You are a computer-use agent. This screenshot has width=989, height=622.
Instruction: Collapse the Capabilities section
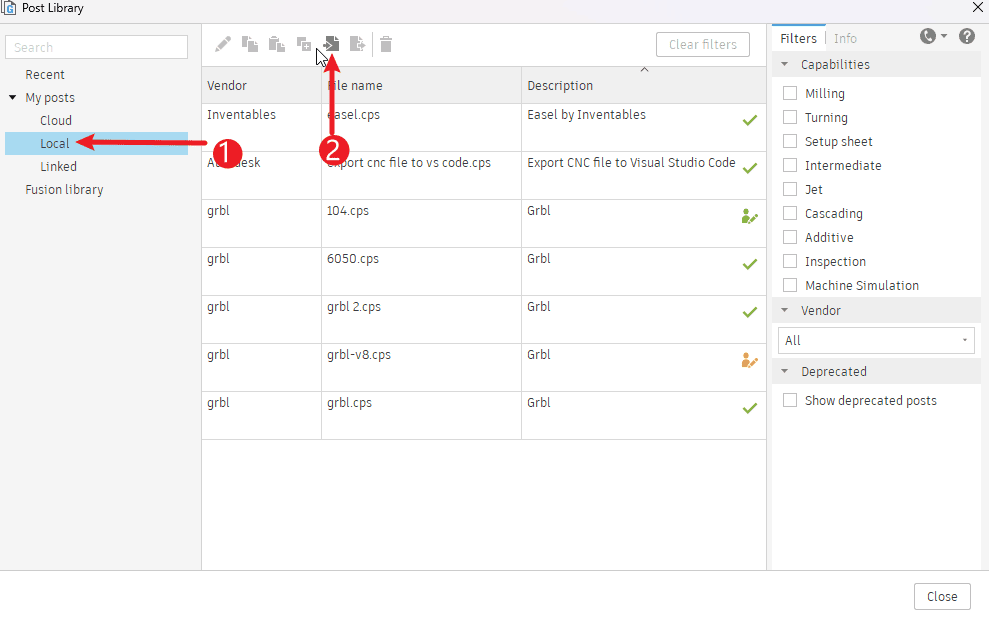(784, 64)
